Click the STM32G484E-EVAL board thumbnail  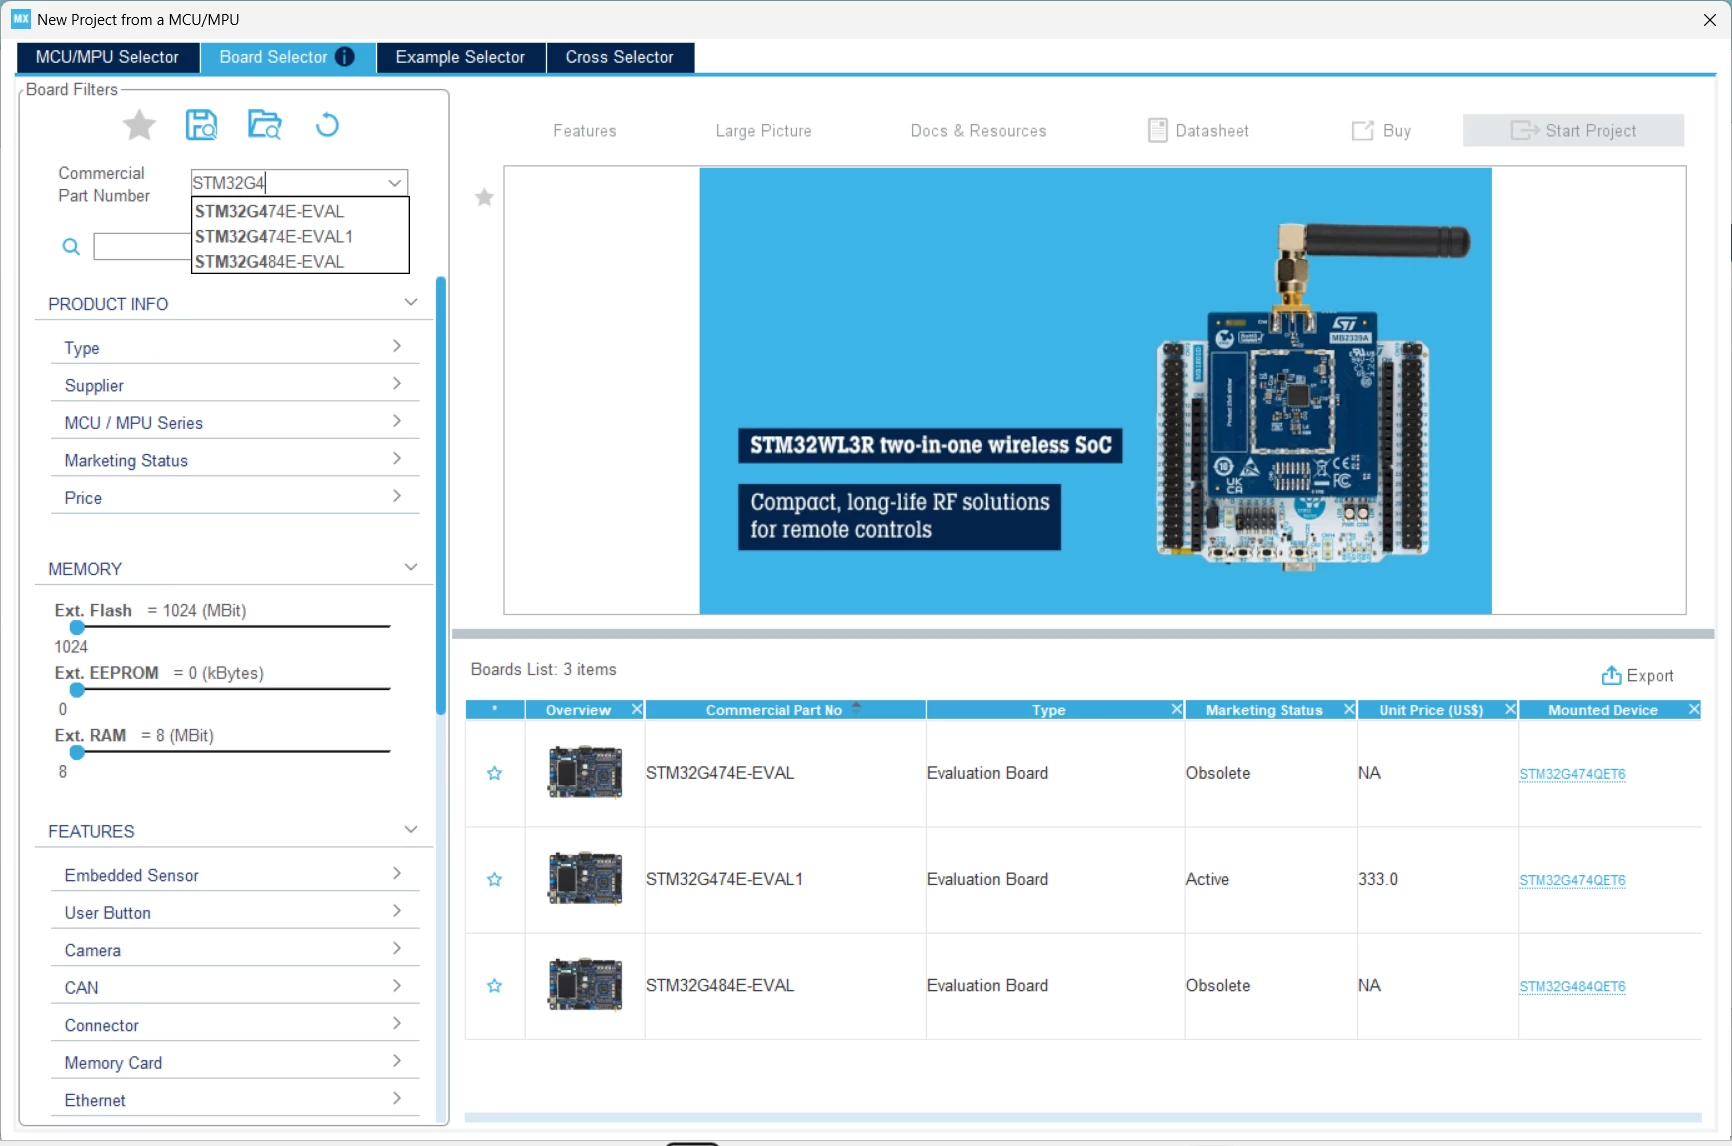(x=585, y=984)
